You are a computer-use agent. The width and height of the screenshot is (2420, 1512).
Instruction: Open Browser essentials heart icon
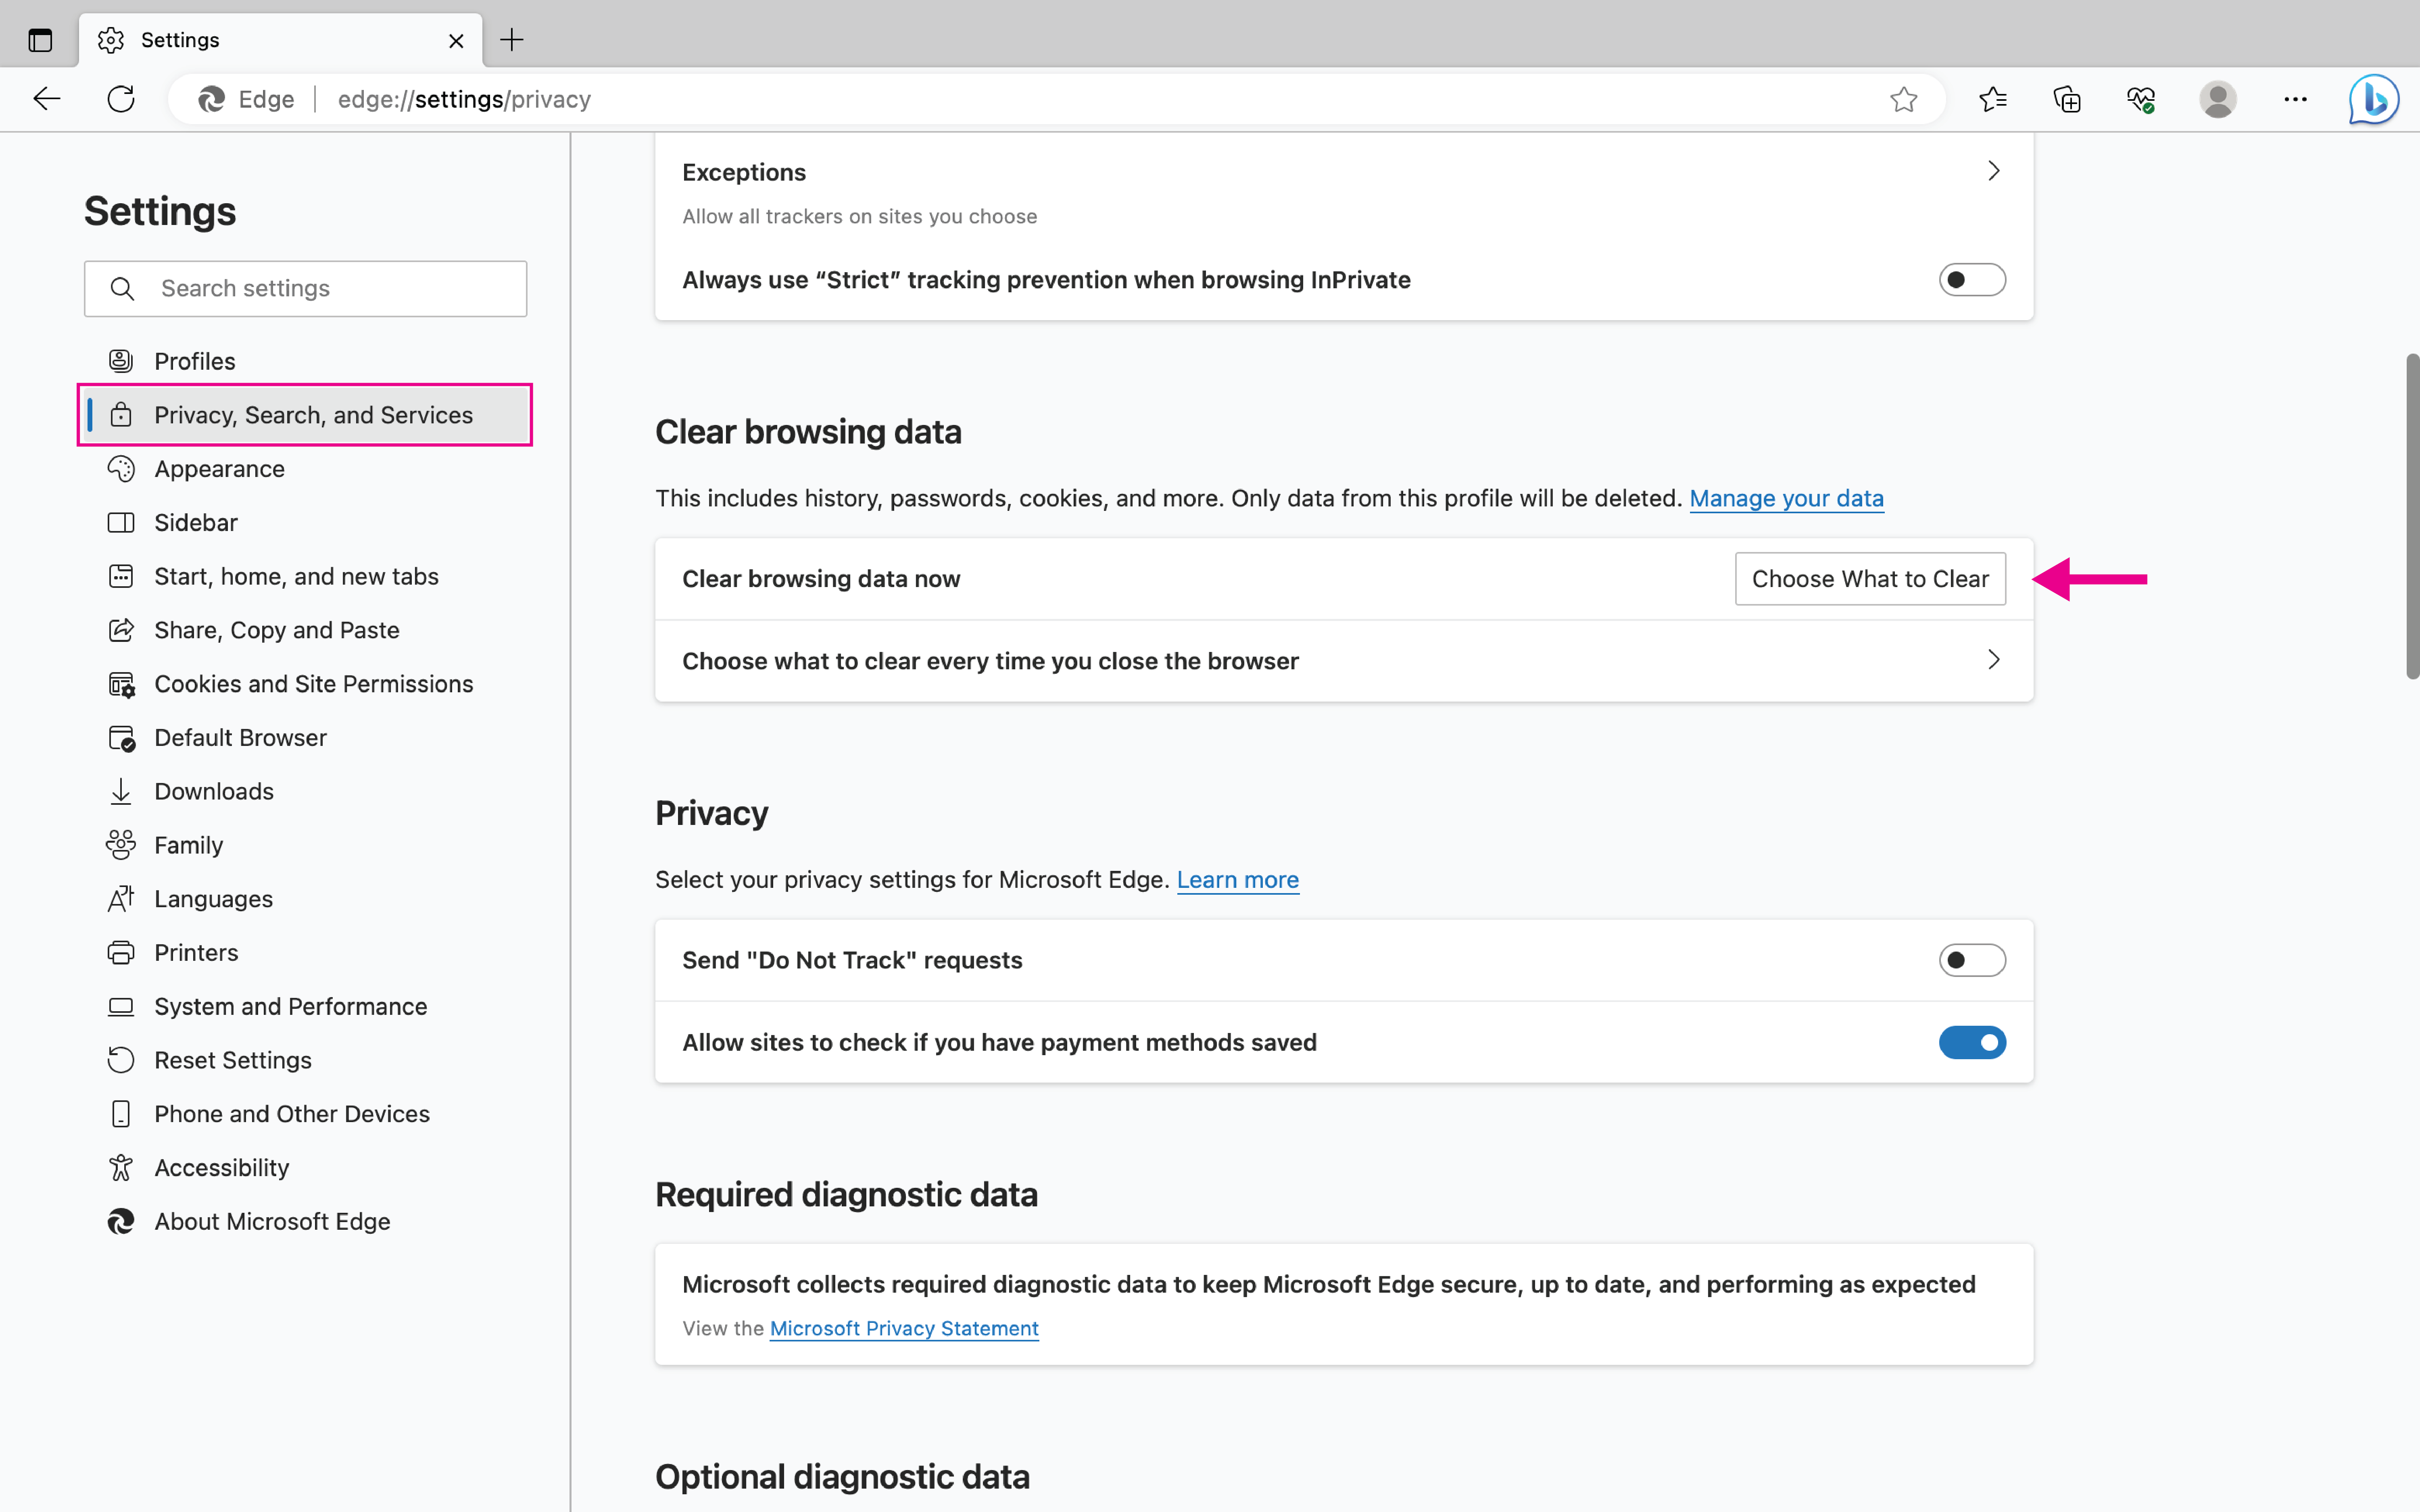click(x=2140, y=99)
